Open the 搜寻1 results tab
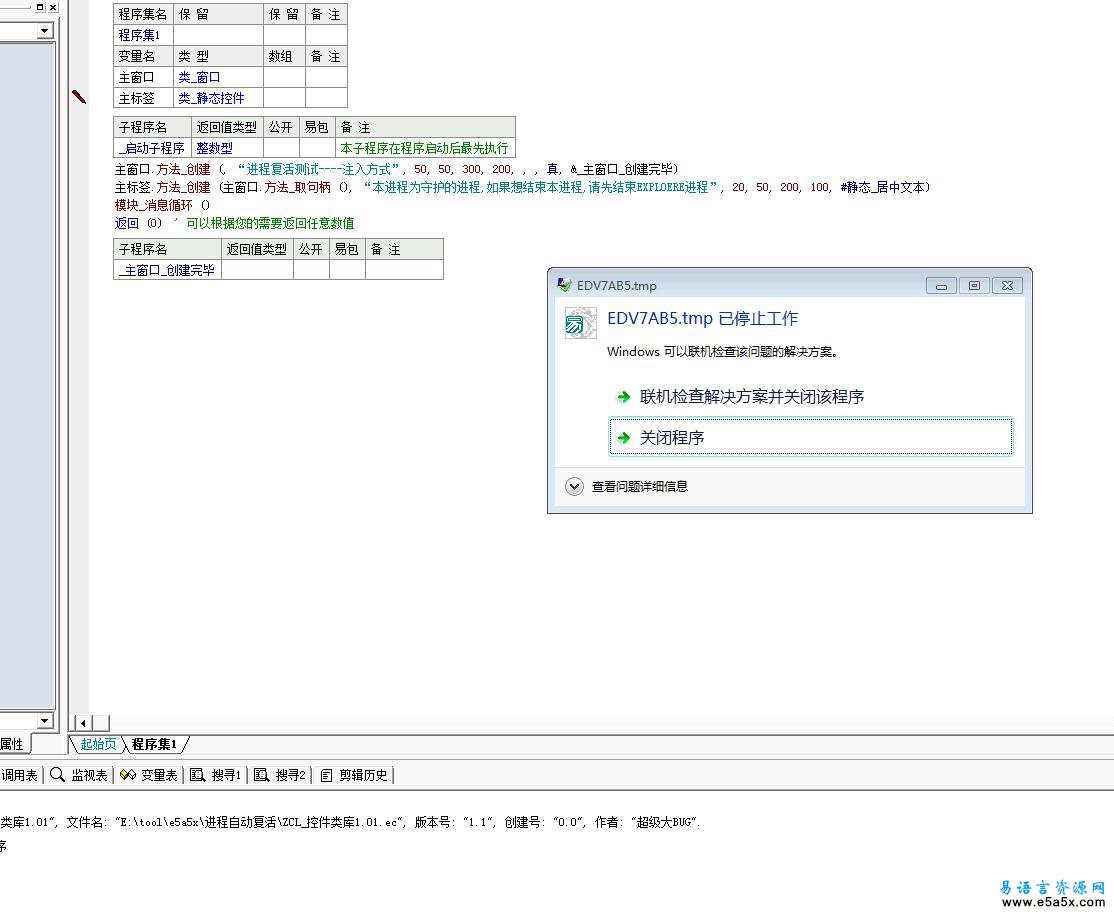Image resolution: width=1114 pixels, height=915 pixels. pos(216,775)
